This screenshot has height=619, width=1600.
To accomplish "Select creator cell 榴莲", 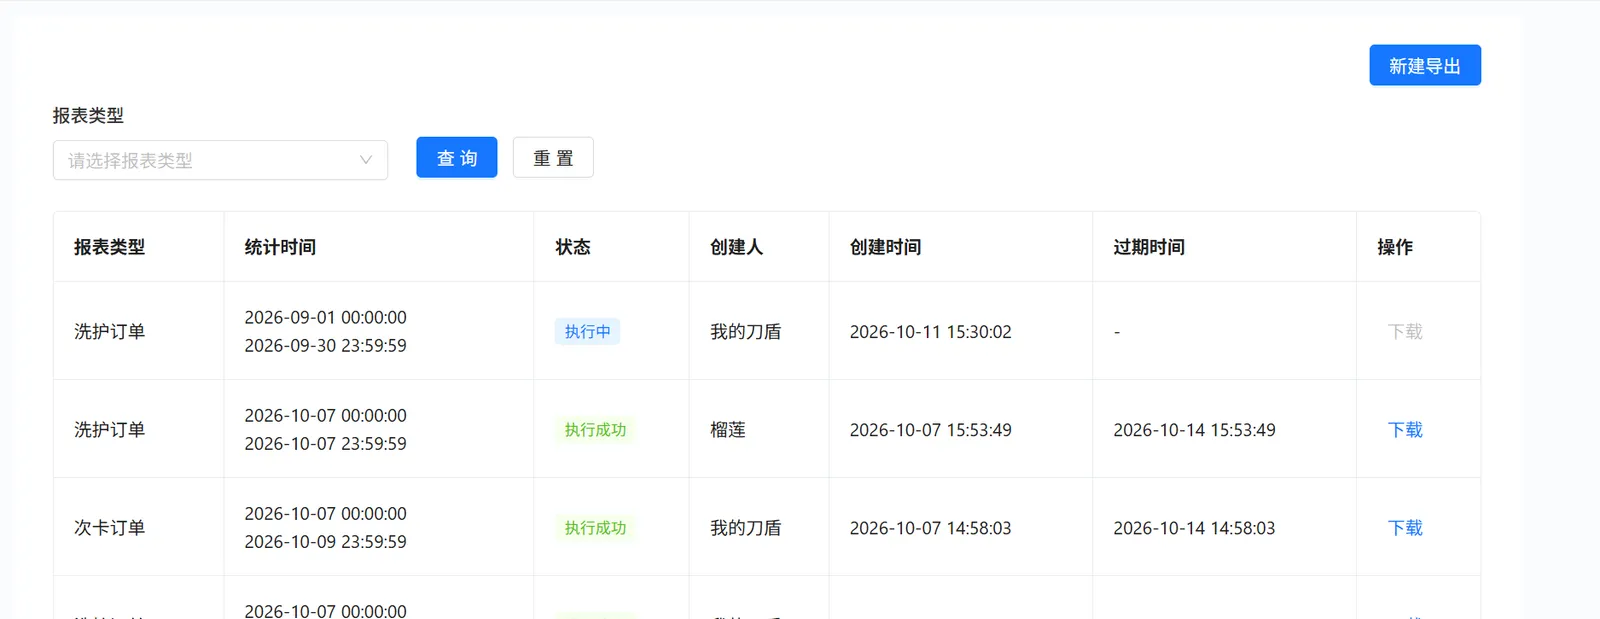I will (728, 430).
